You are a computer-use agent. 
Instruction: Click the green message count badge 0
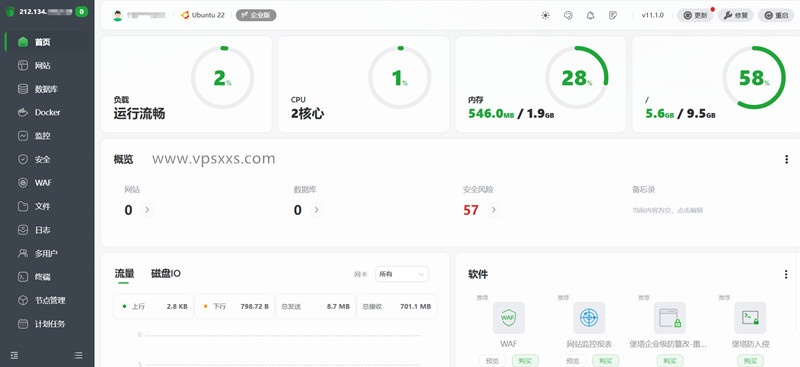point(81,12)
